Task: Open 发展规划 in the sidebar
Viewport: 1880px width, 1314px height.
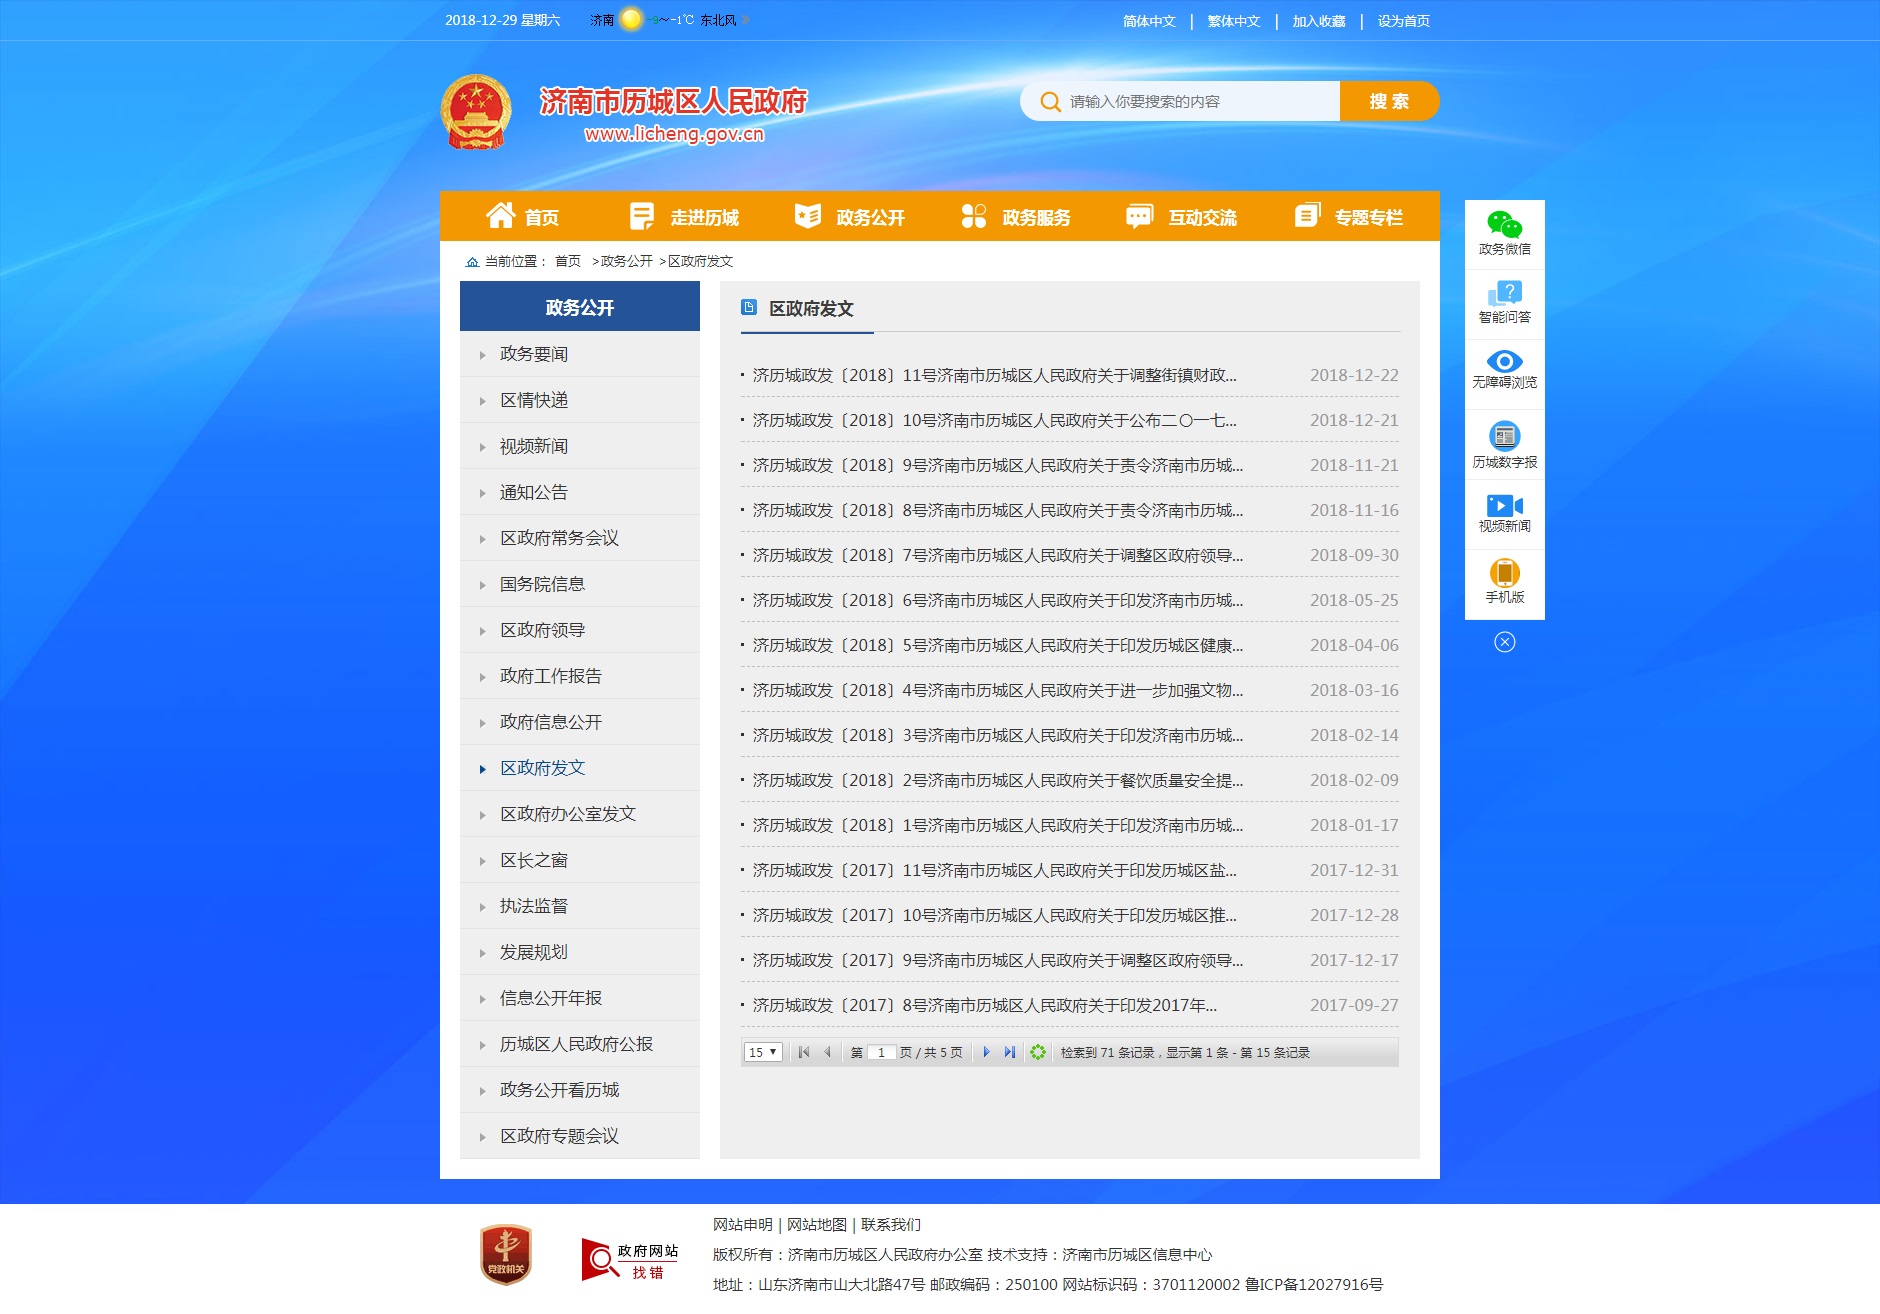Action: (x=580, y=952)
